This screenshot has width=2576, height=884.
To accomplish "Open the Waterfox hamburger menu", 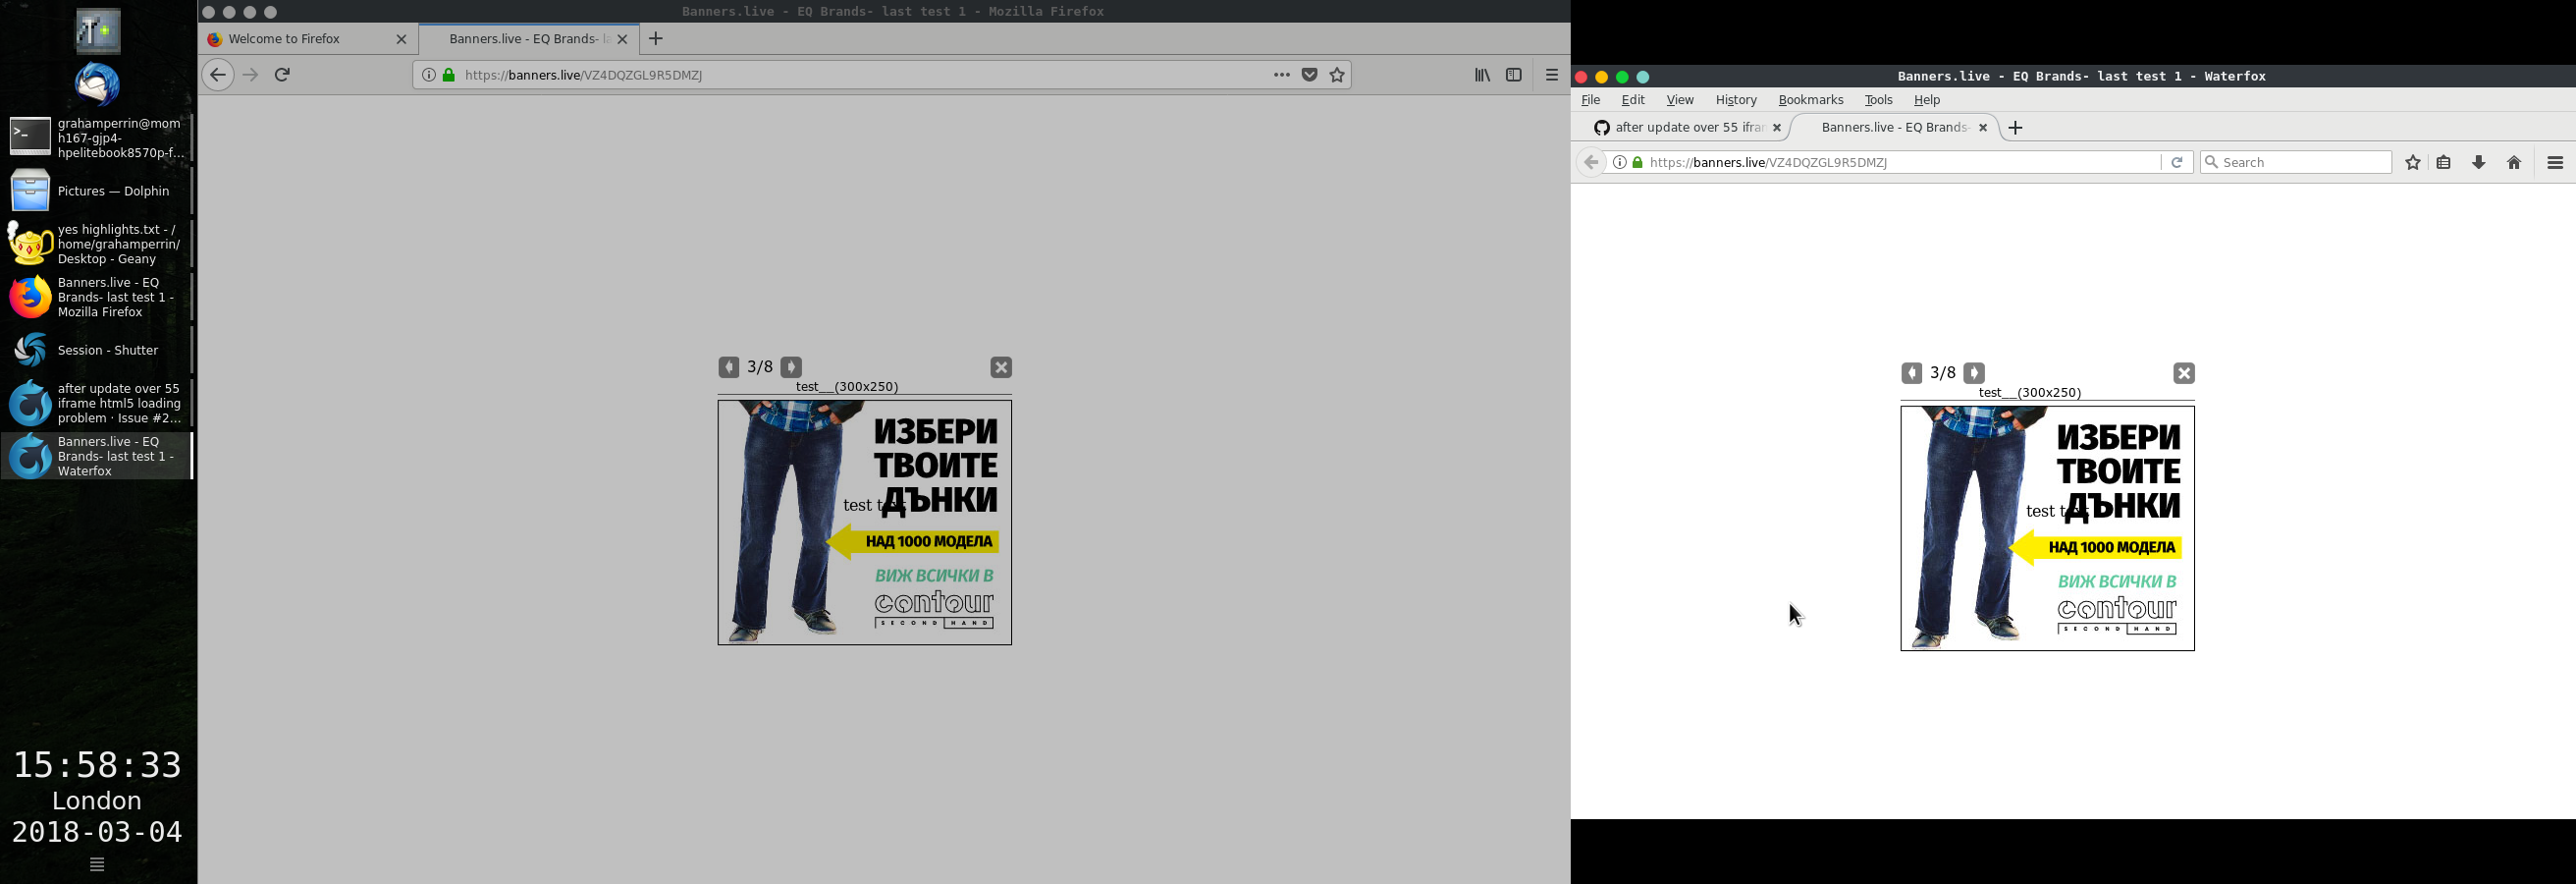I will click(x=2557, y=161).
